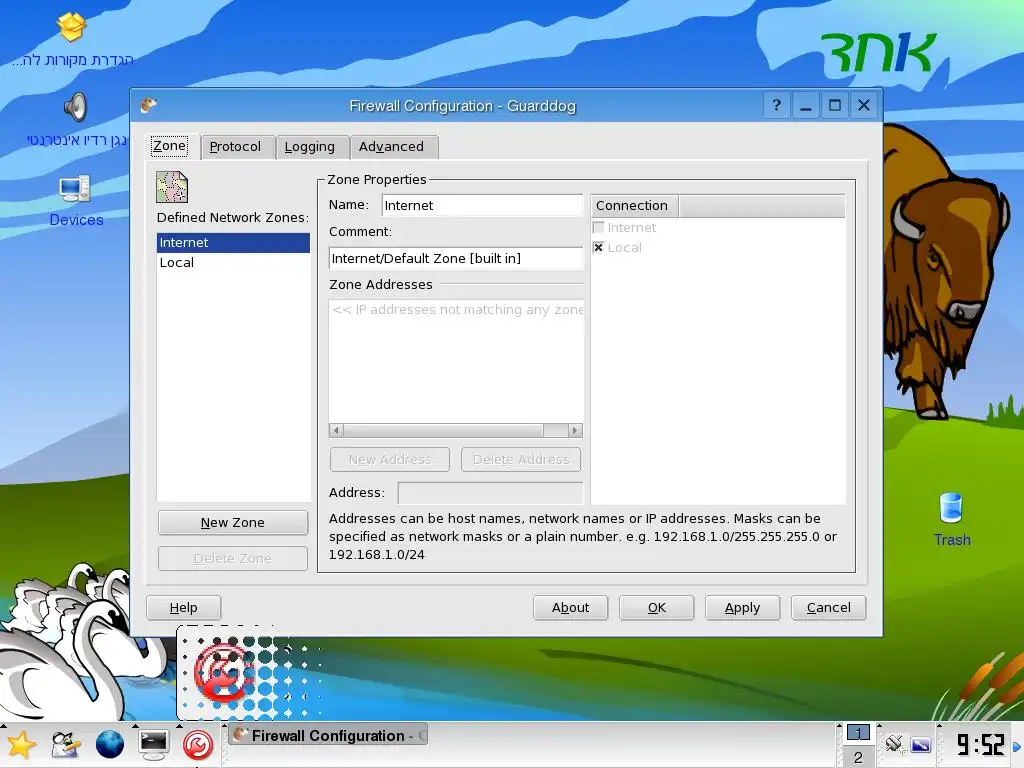Screen dimensions: 1024x768
Task: Click the Guarddog dog icon in title bar
Action: 149,105
